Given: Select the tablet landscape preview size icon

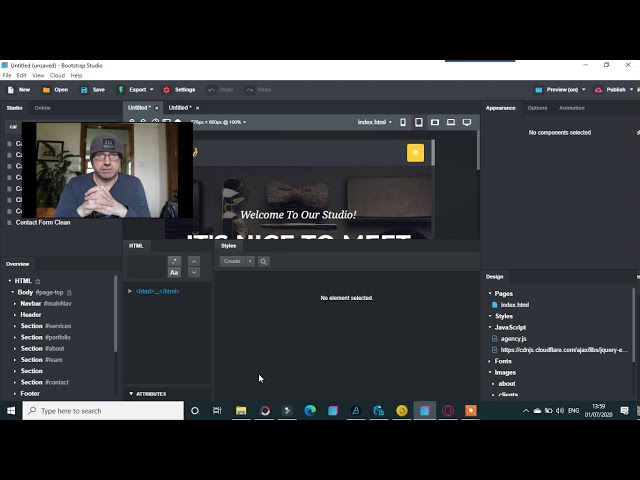Looking at the screenshot, I should tap(435, 122).
